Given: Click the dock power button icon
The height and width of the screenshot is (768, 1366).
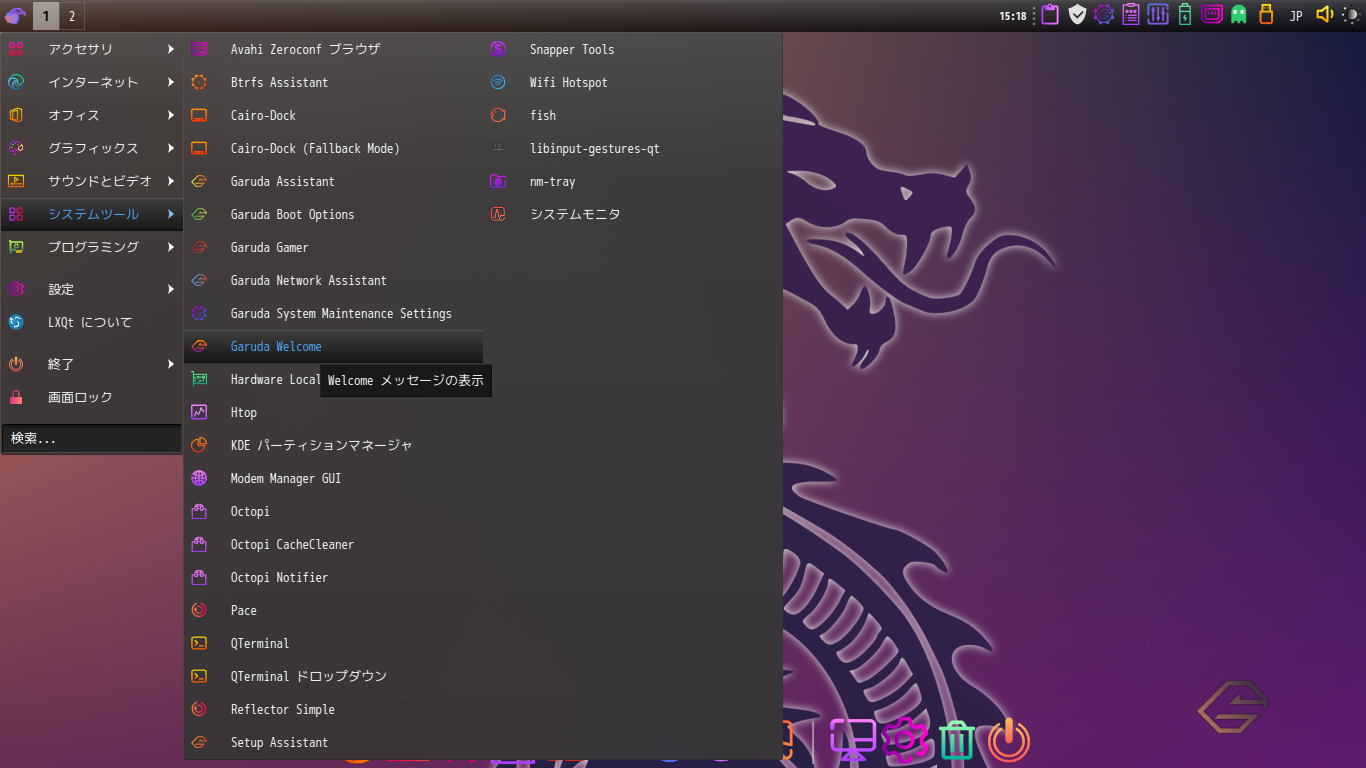Looking at the screenshot, I should (x=1009, y=741).
